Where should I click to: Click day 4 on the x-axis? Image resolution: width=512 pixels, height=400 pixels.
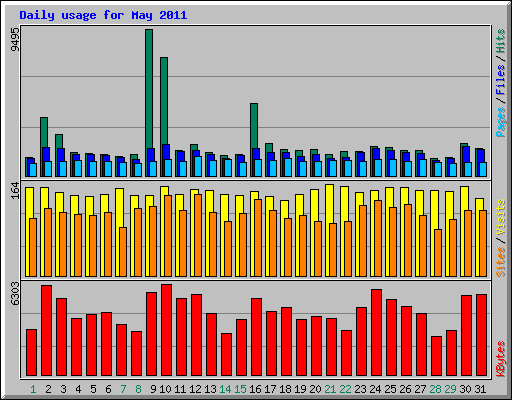[78, 389]
